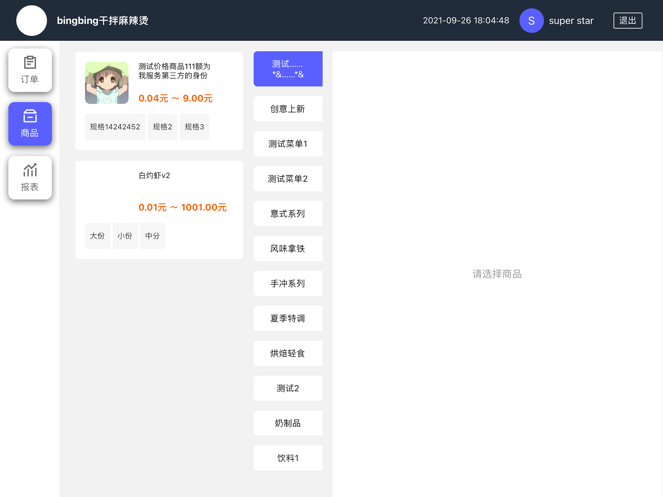Open the 订单 orders sidebar icon

coord(30,70)
